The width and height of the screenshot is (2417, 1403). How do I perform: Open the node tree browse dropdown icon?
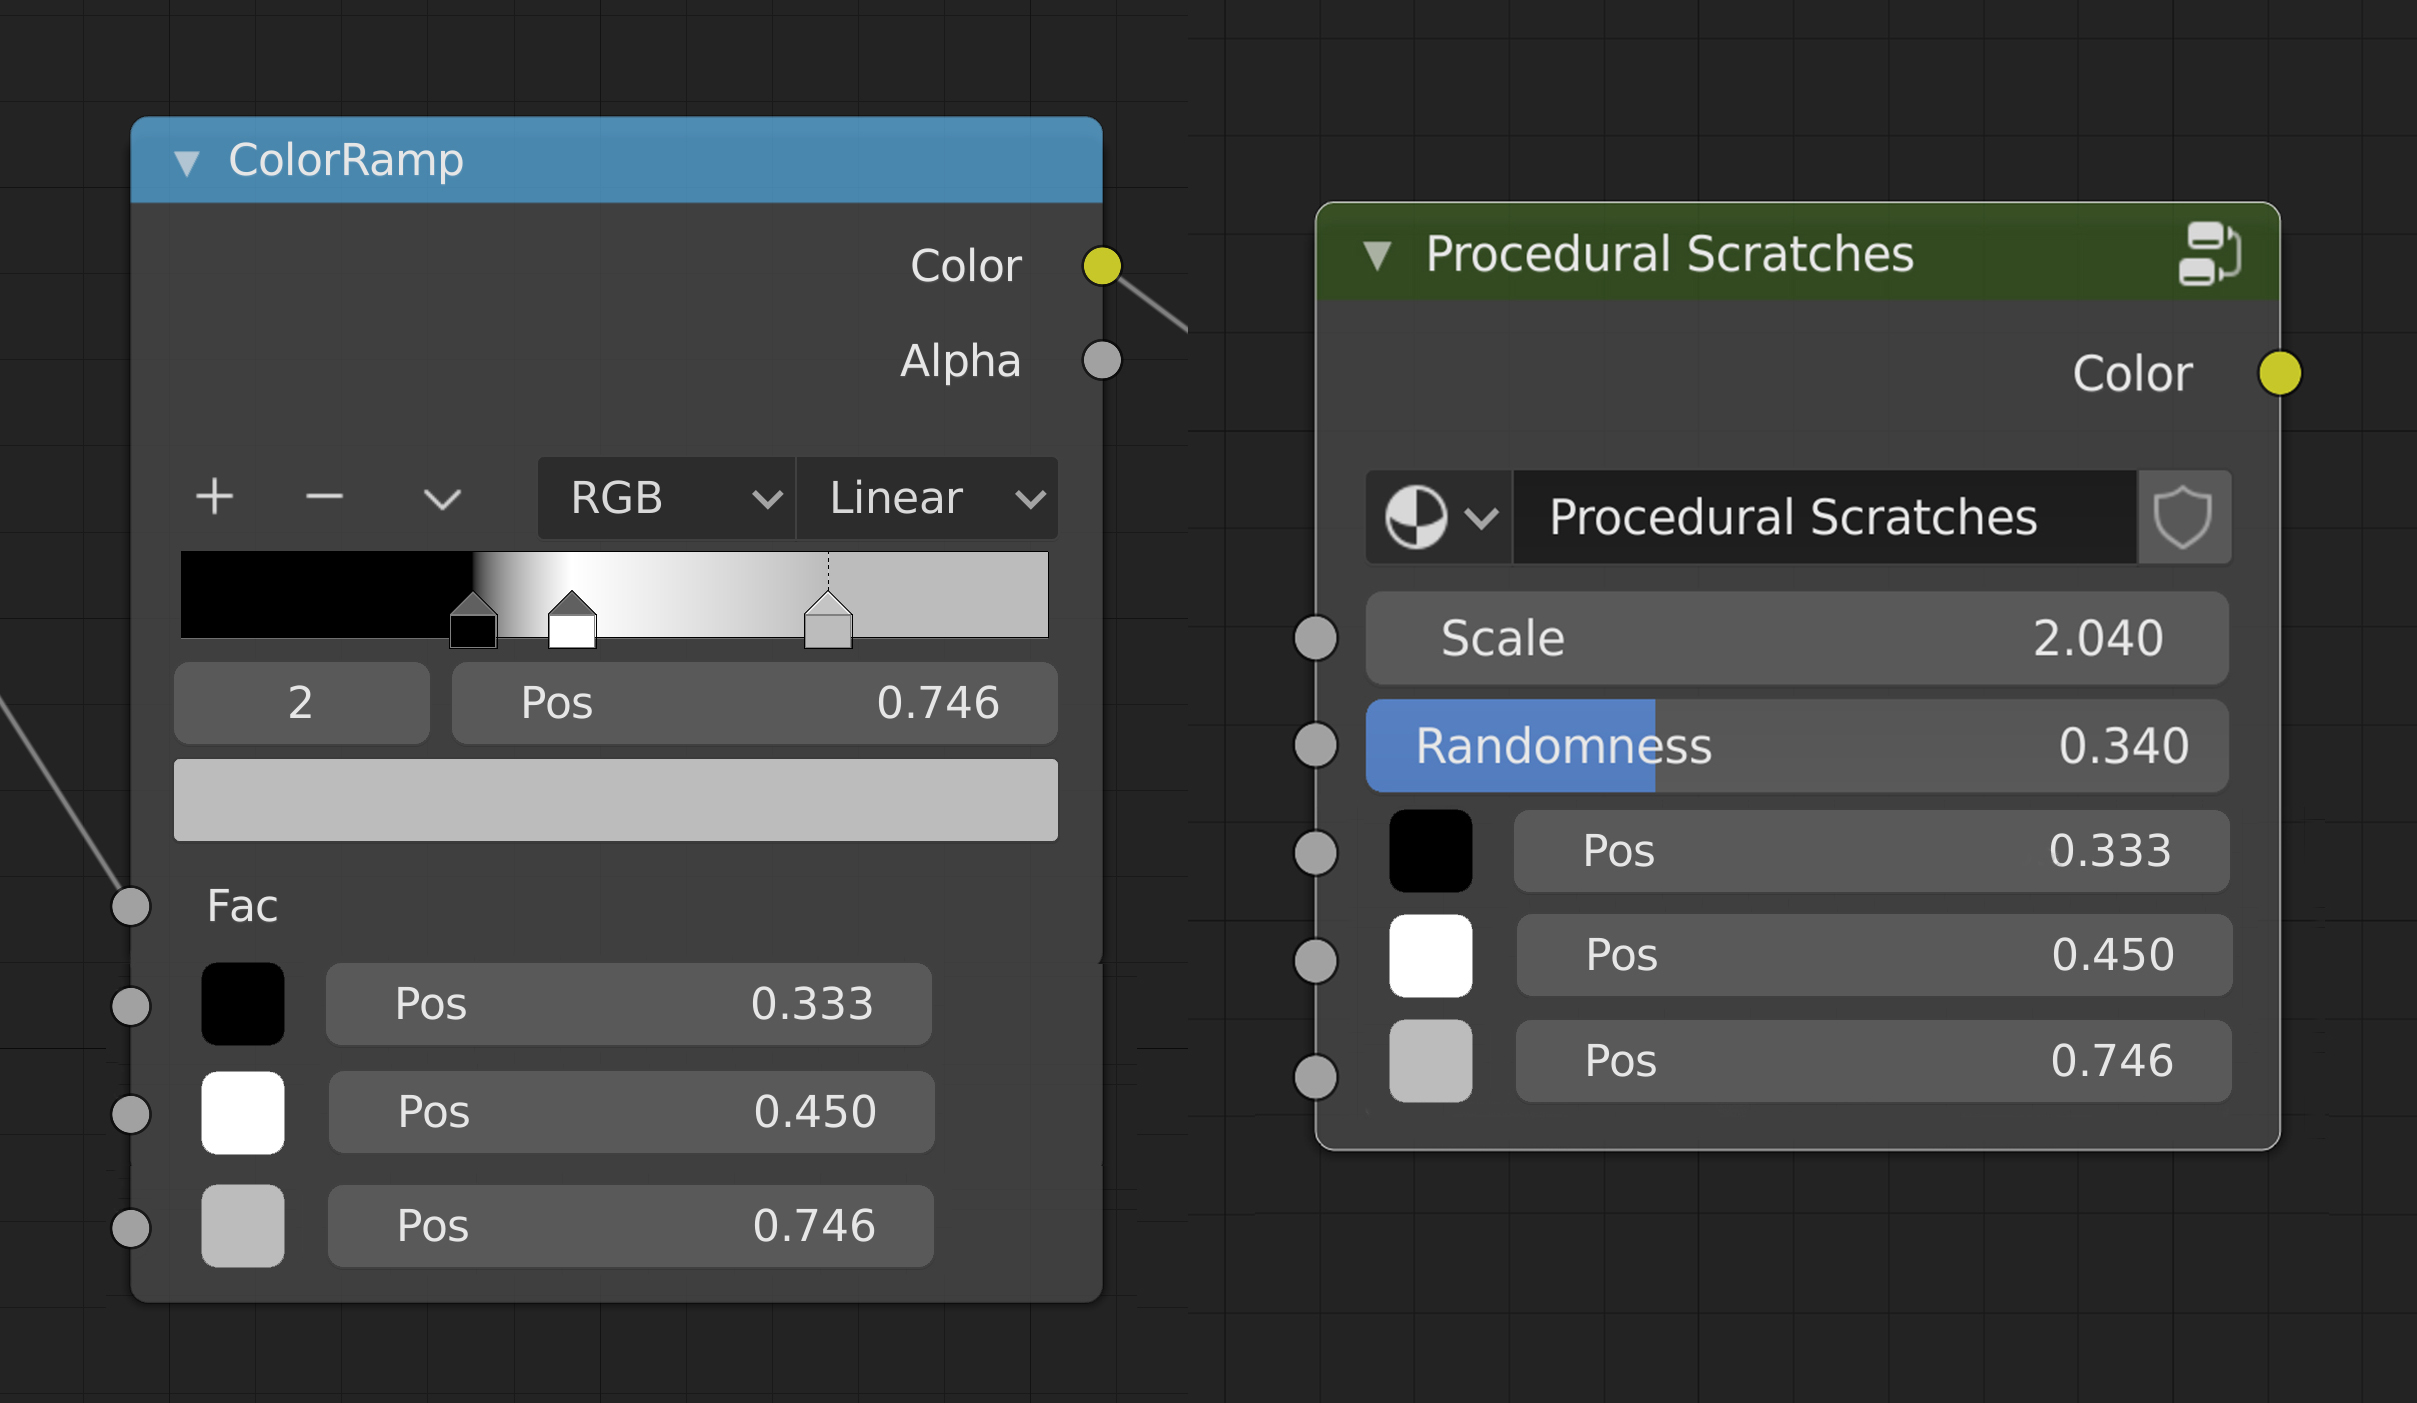(1439, 517)
